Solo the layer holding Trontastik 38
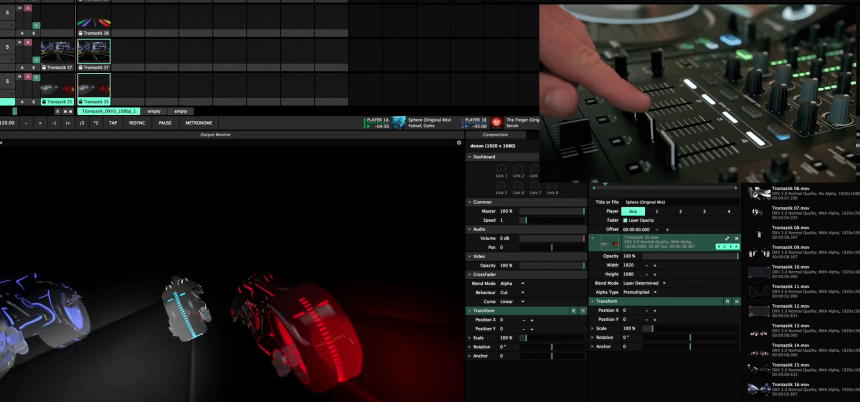This screenshot has width=860, height=402. (x=7, y=13)
